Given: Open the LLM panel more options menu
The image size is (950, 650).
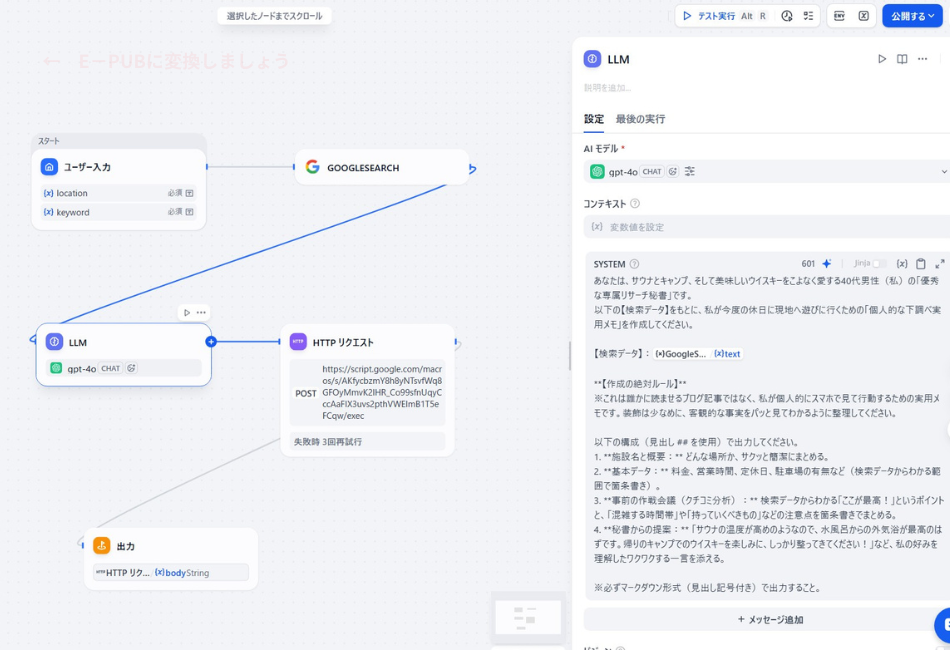Looking at the screenshot, I should click(x=924, y=59).
